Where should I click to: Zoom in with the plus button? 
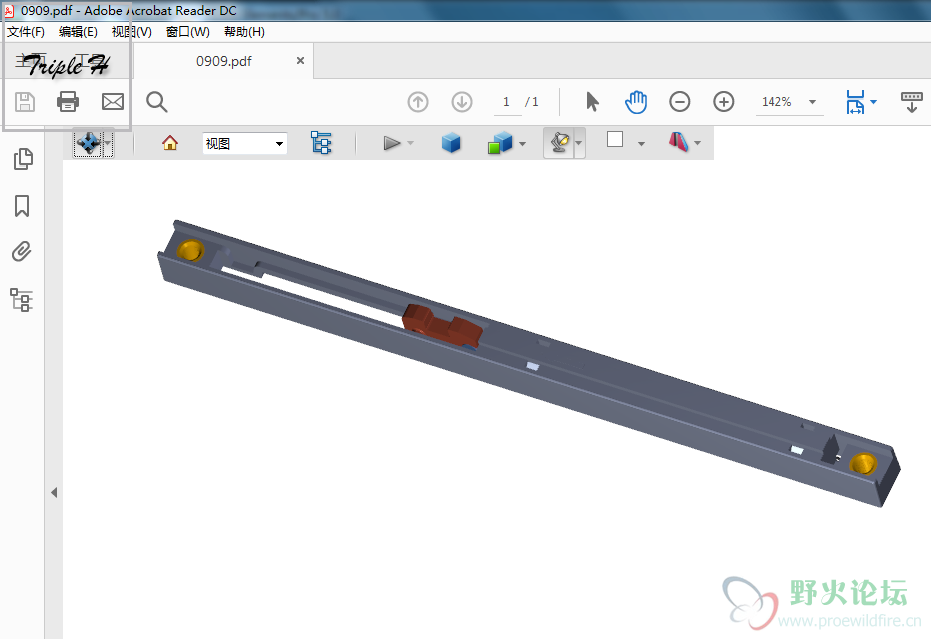coord(724,102)
